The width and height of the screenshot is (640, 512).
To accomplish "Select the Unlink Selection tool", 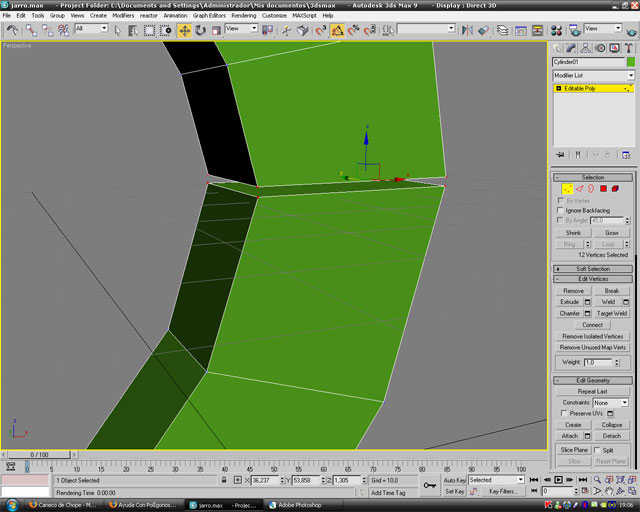I will point(47,30).
